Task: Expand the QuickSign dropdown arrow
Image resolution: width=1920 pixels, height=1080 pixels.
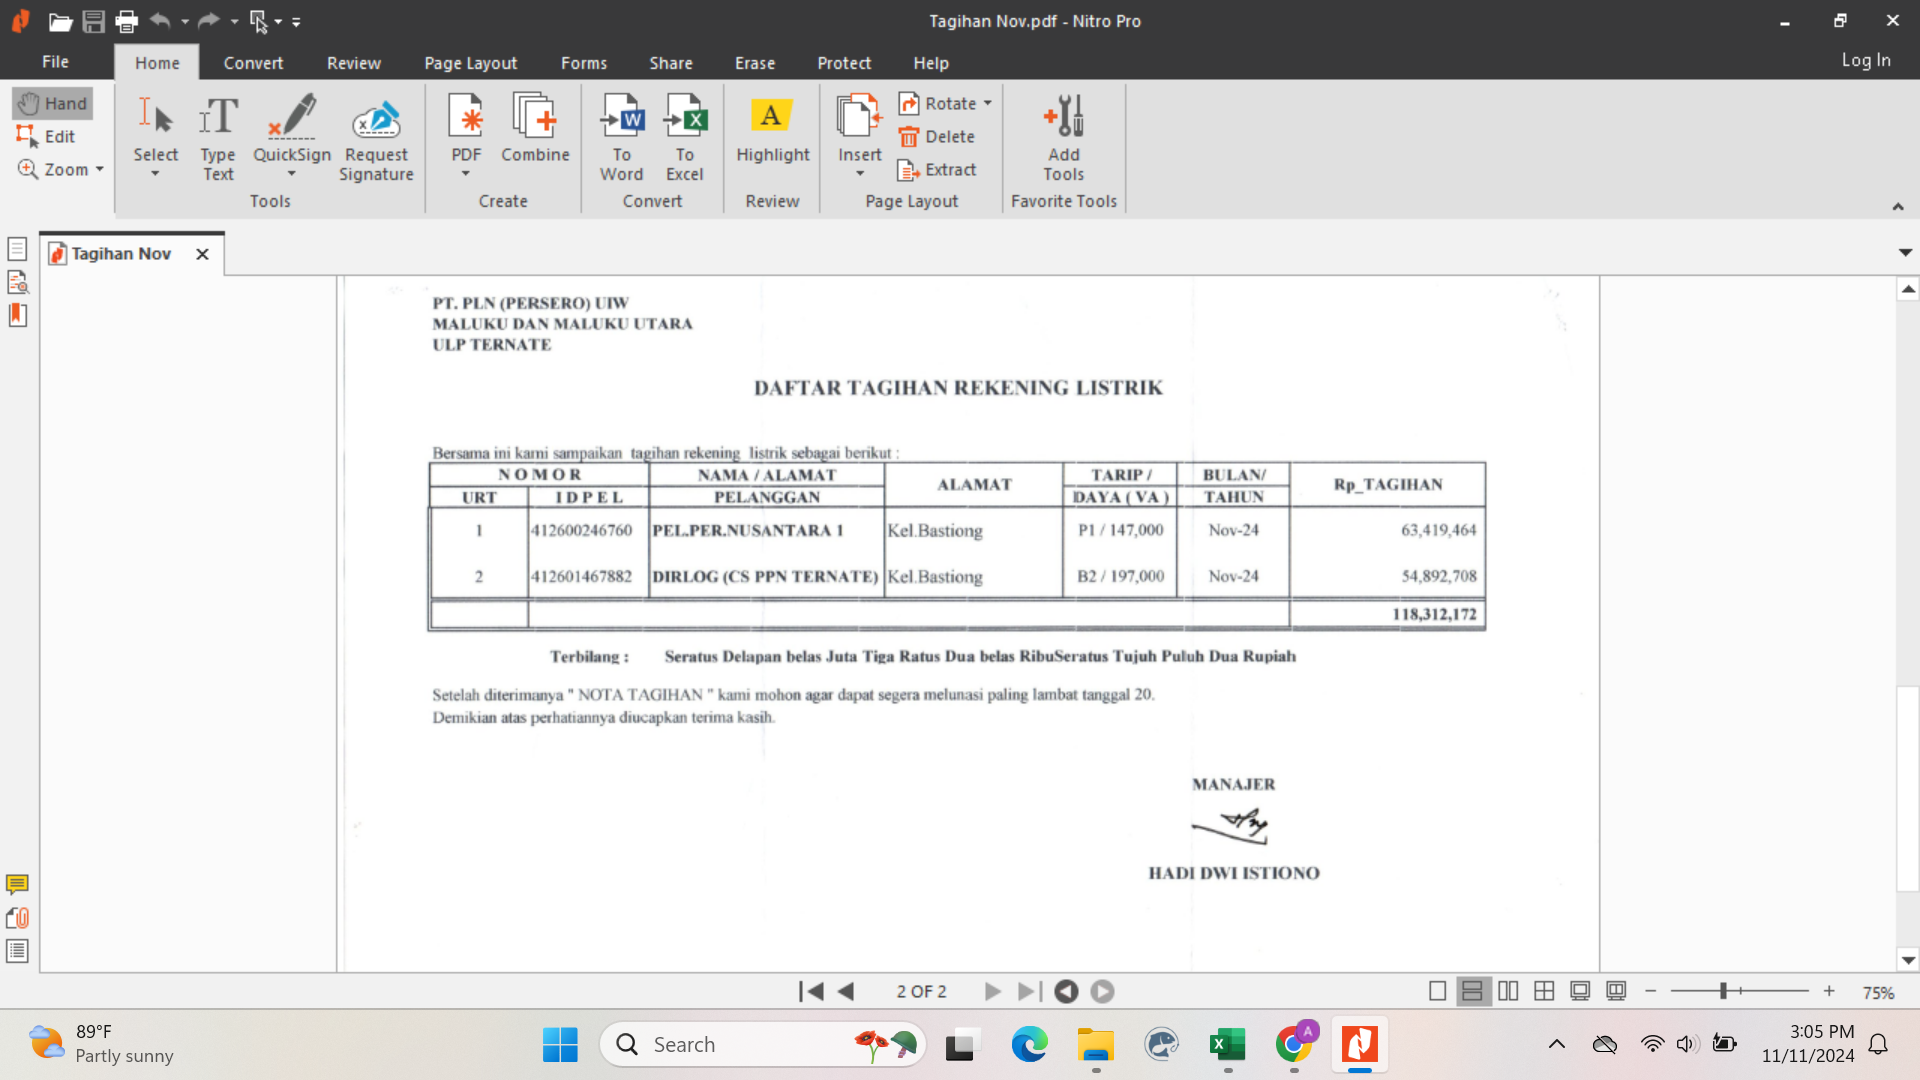Action: 292,174
